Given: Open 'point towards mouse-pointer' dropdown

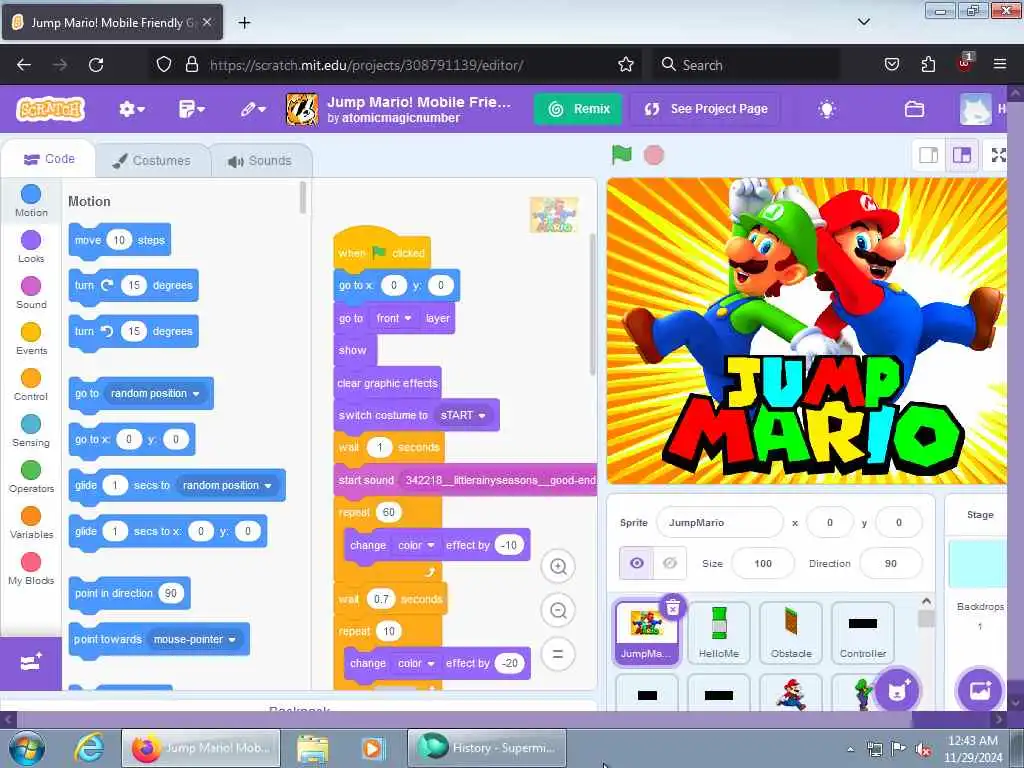Looking at the screenshot, I should click(195, 639).
